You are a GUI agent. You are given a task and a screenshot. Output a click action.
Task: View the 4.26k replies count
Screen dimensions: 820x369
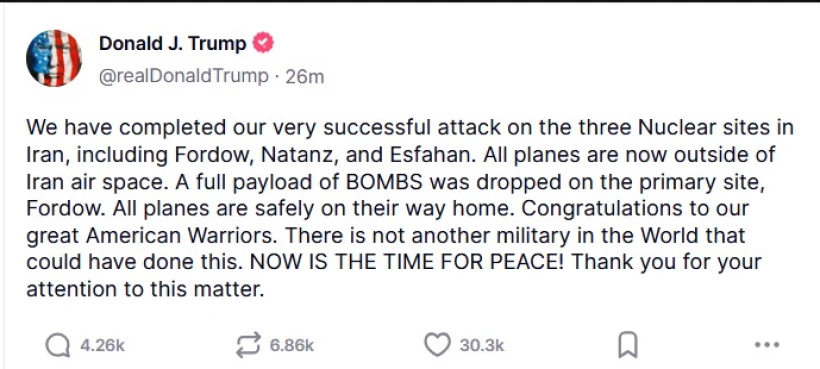click(102, 345)
